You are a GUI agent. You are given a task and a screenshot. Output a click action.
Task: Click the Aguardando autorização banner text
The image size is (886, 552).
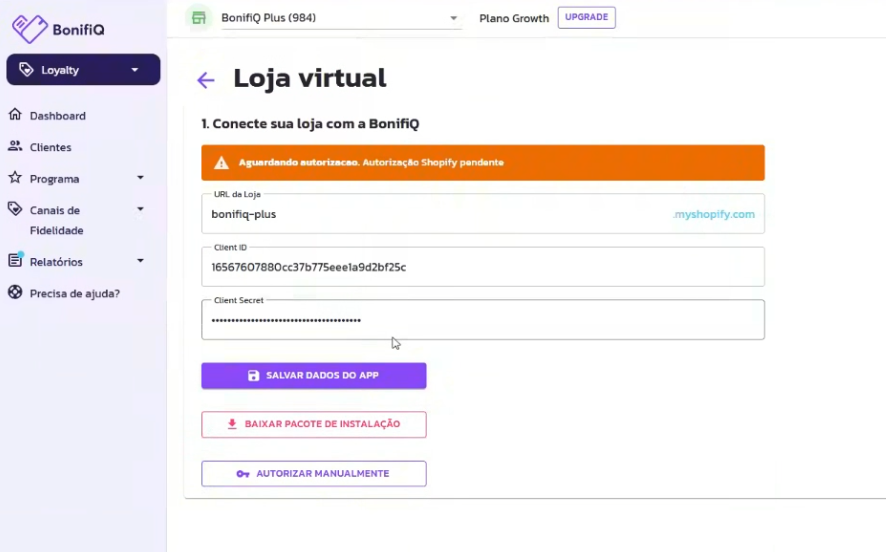(x=371, y=163)
